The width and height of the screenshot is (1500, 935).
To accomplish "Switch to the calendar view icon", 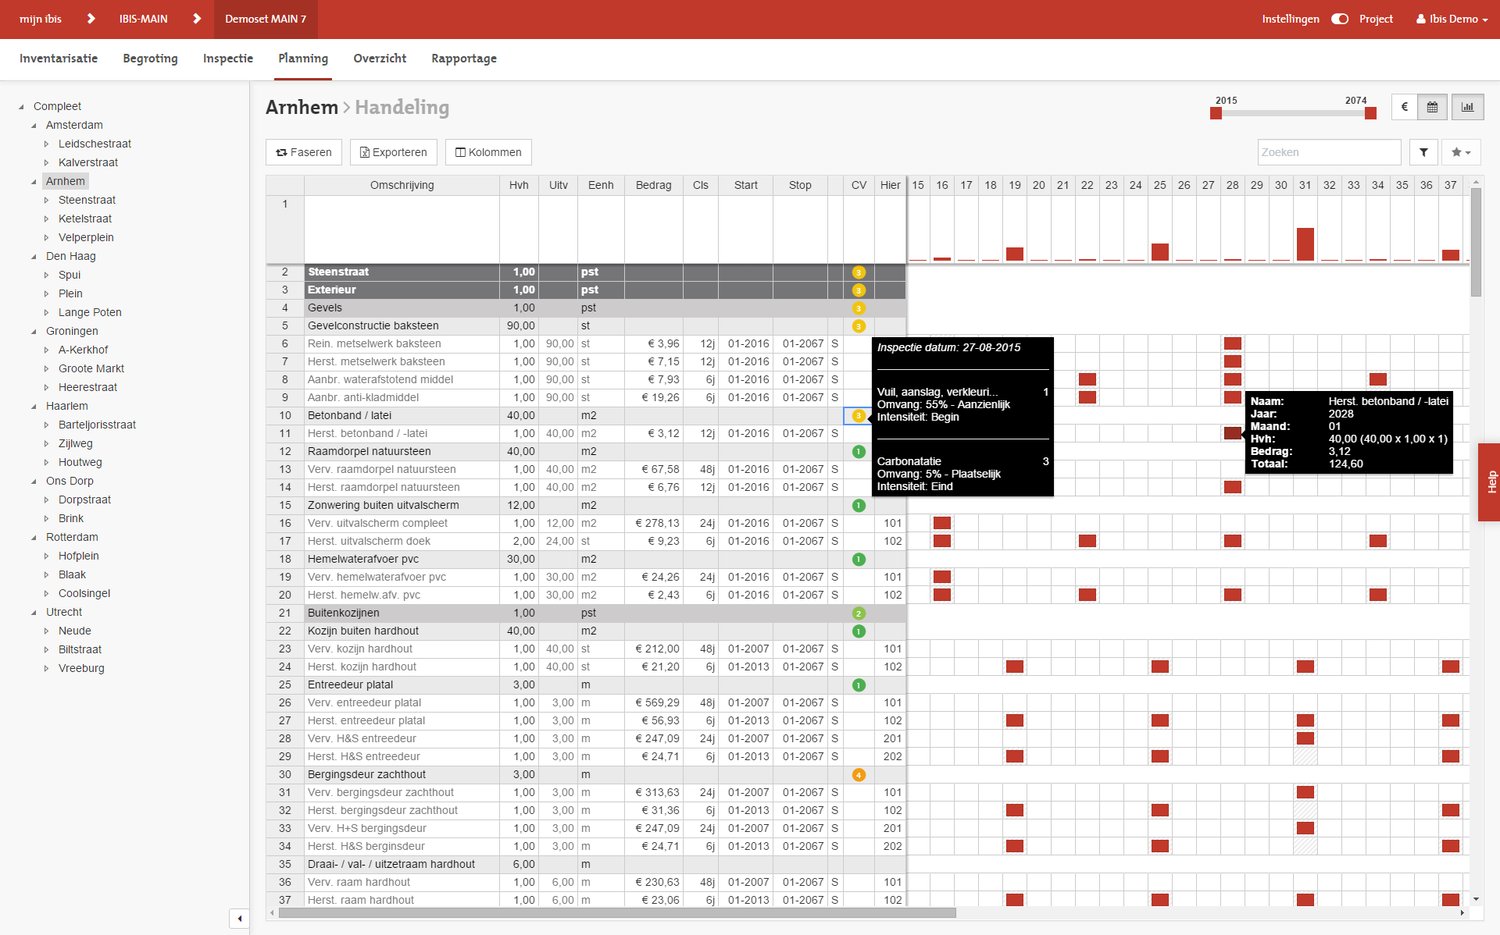I will 1432,107.
